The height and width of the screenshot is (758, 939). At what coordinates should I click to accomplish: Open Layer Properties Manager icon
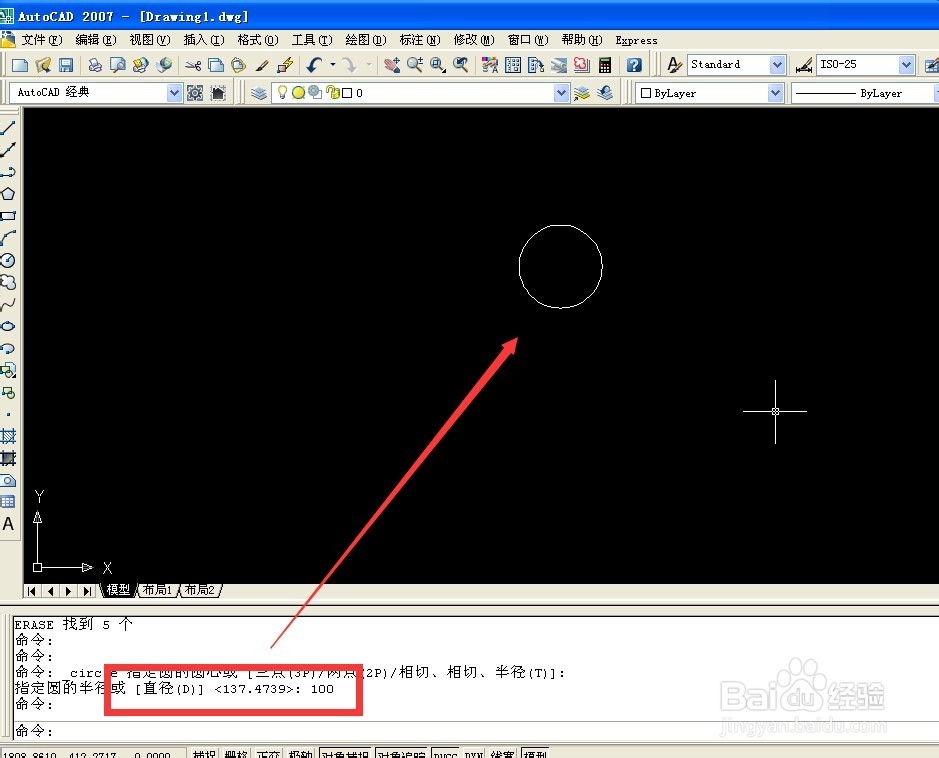coord(259,93)
